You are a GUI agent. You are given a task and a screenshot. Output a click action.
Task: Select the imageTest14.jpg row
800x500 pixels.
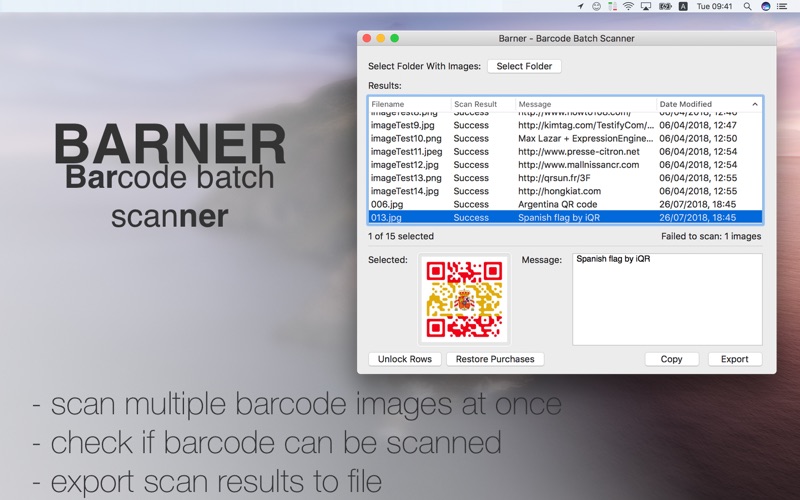click(x=565, y=191)
